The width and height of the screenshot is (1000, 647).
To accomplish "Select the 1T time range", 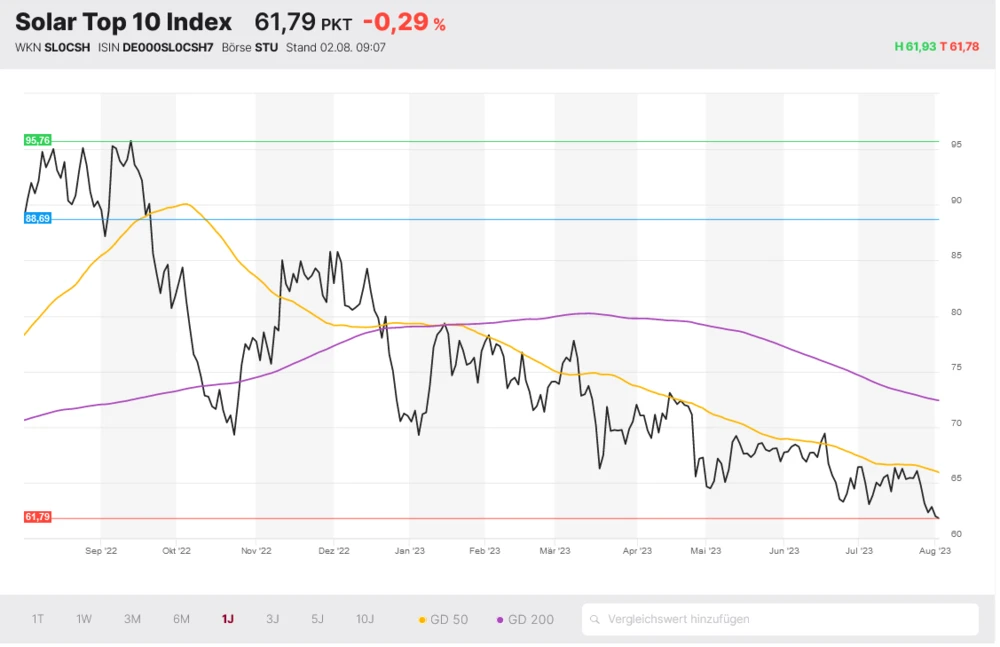I will [38, 619].
